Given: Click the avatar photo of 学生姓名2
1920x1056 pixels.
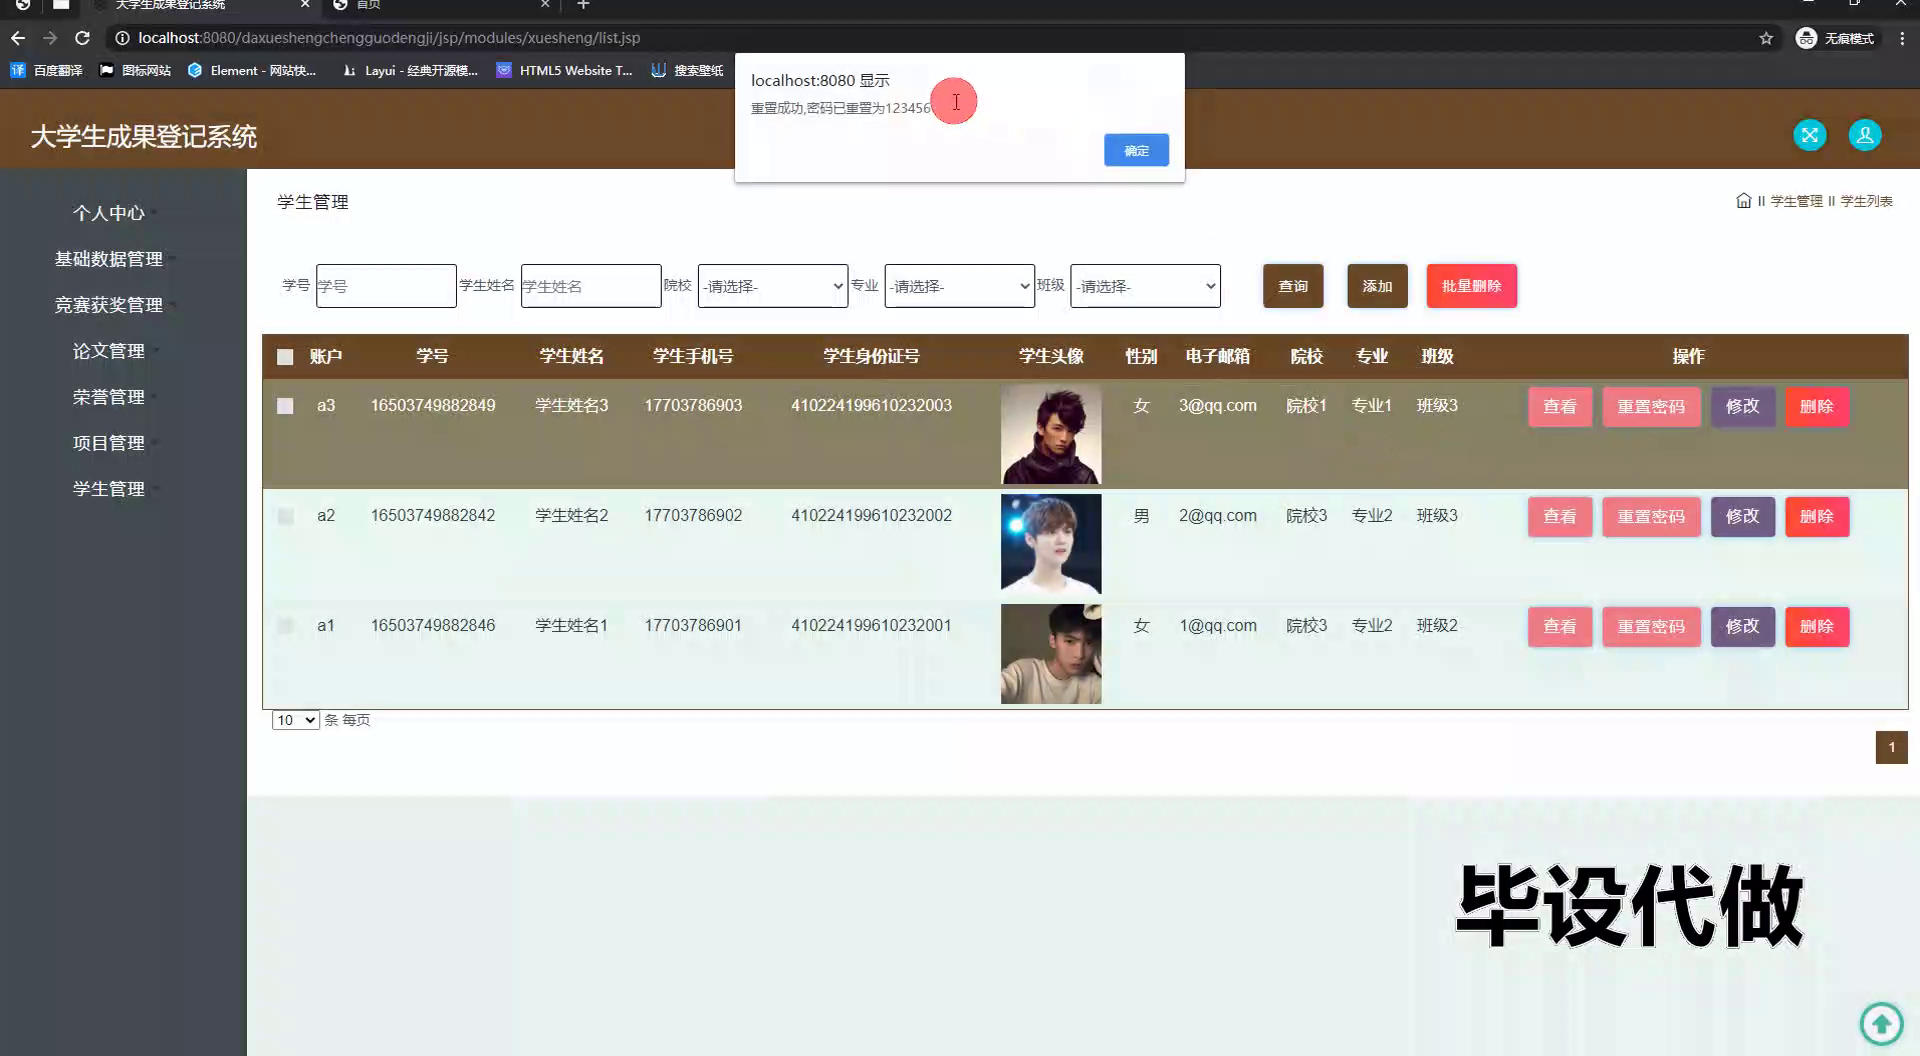Looking at the screenshot, I should click(x=1051, y=544).
